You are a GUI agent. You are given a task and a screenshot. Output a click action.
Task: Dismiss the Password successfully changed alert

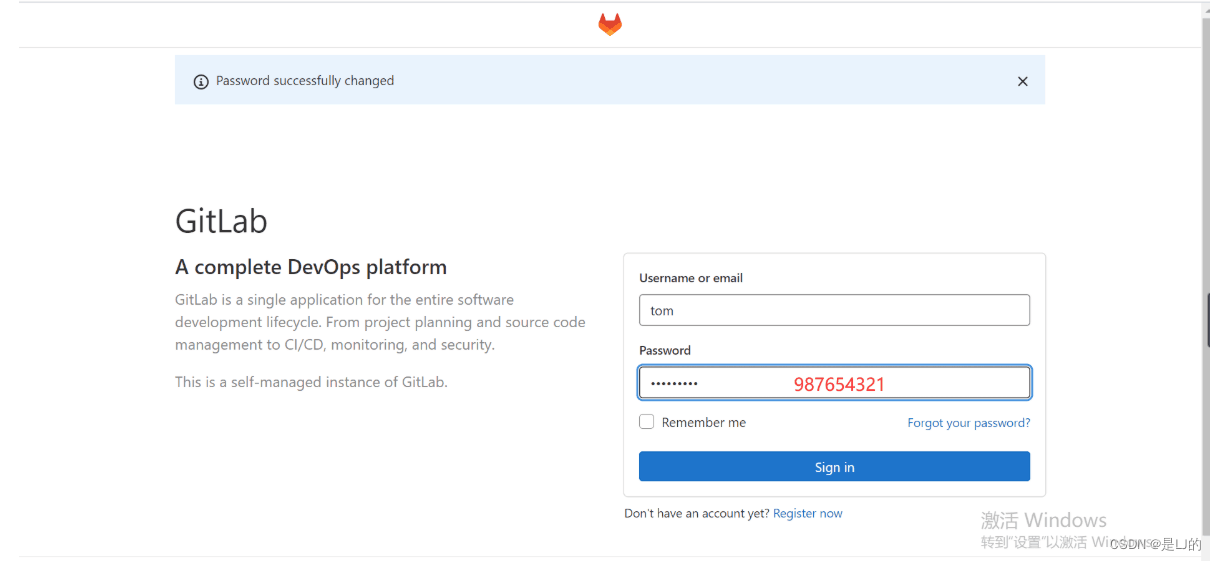[x=1022, y=82]
